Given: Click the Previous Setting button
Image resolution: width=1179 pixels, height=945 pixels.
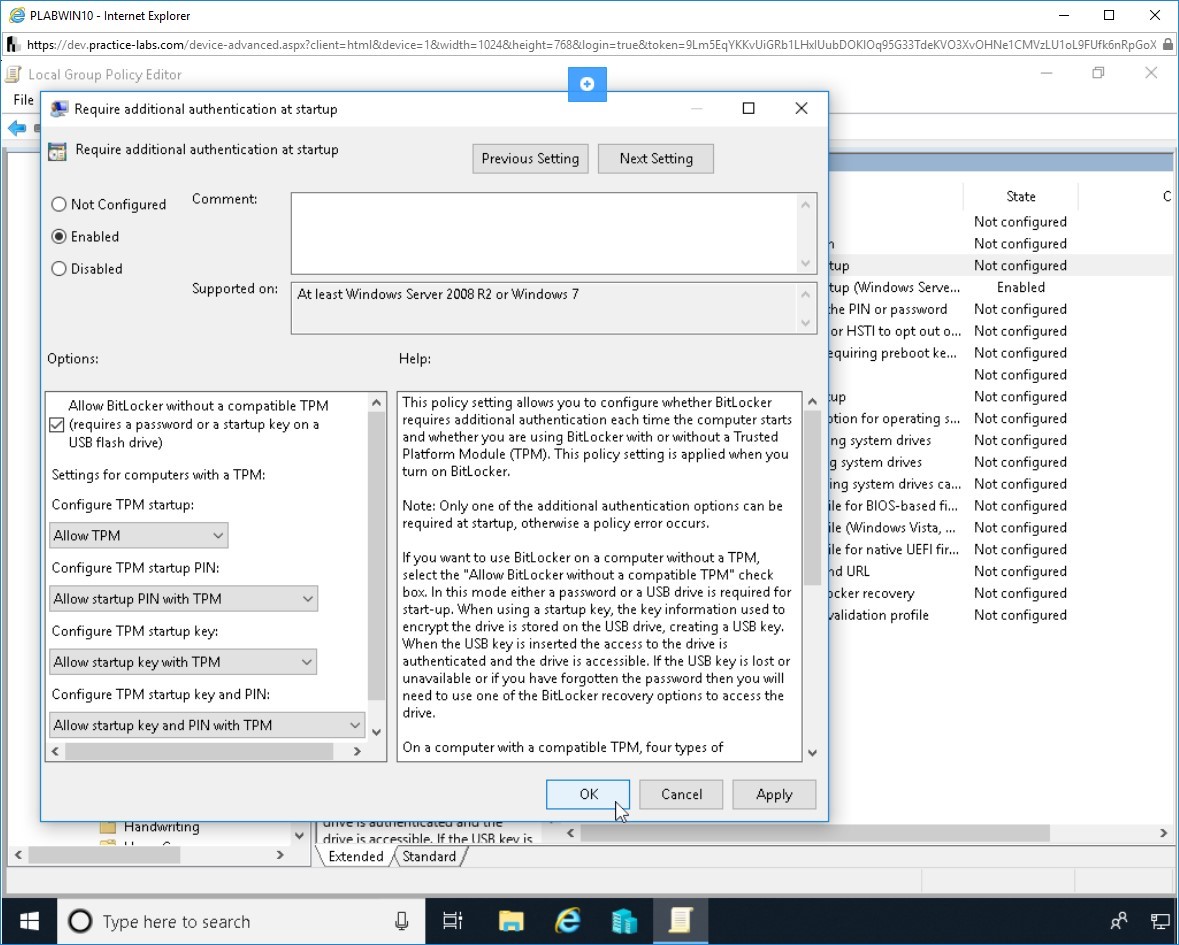Looking at the screenshot, I should coord(530,159).
